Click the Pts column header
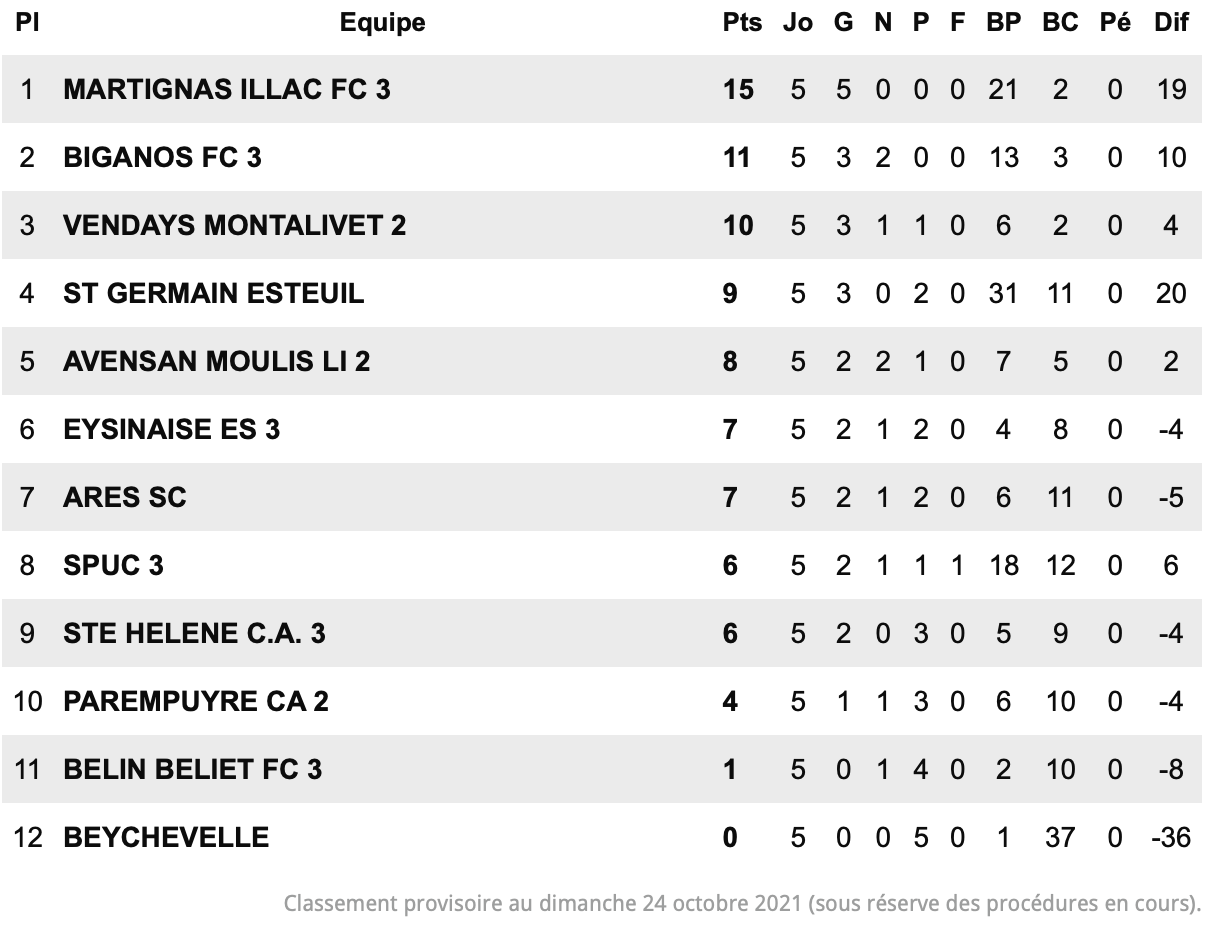The height and width of the screenshot is (934, 1208). click(x=742, y=23)
